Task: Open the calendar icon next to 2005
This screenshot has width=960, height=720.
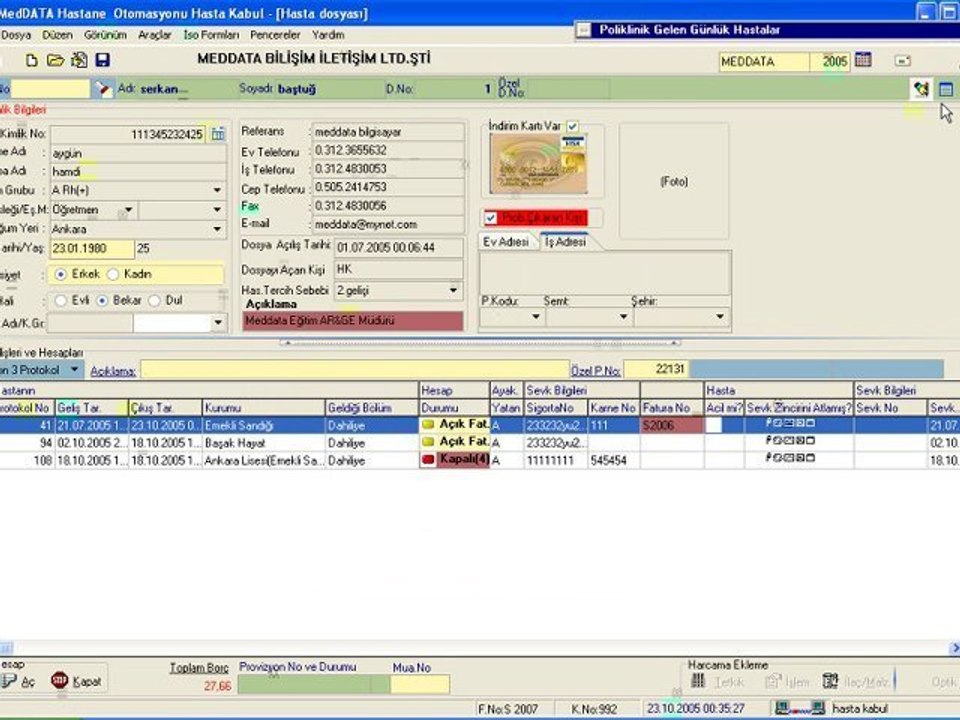Action: pos(863,60)
